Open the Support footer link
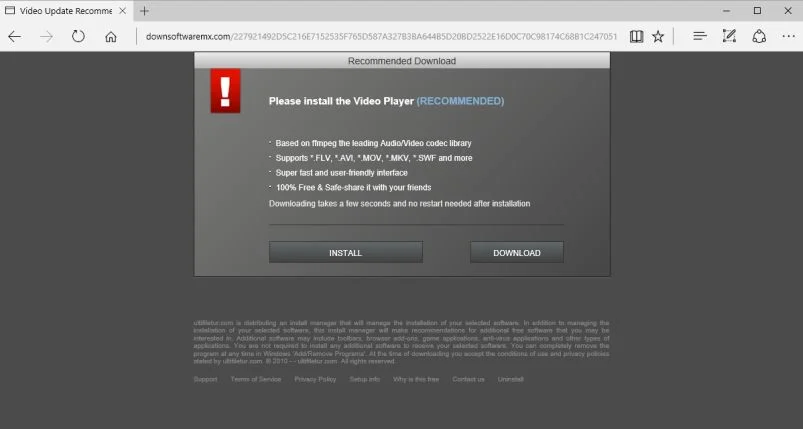This screenshot has height=429, width=803. (205, 379)
